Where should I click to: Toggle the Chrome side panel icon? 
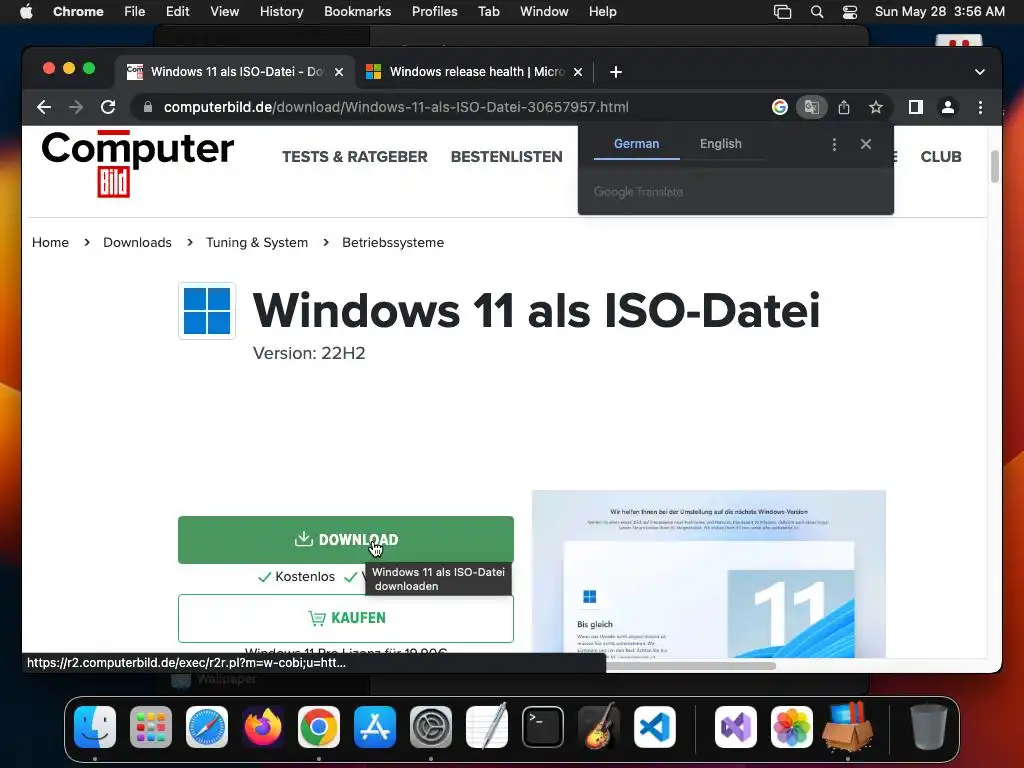click(916, 107)
